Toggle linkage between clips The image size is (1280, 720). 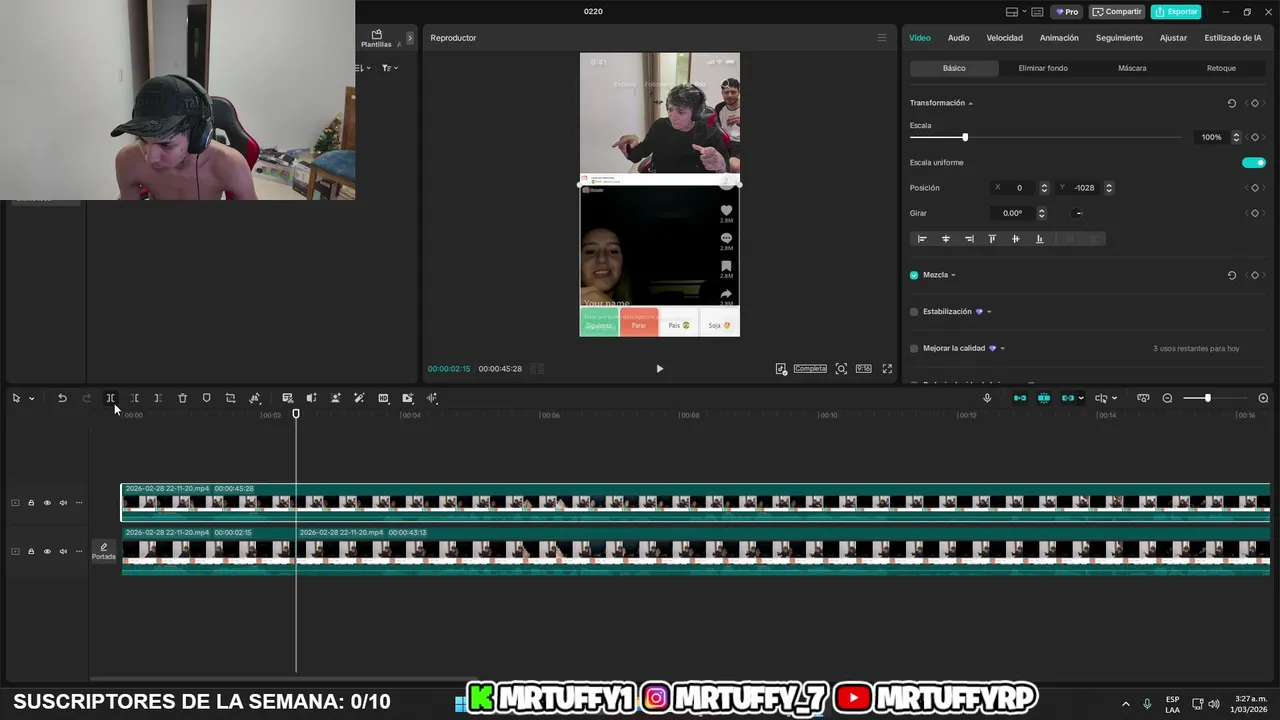[x=1067, y=398]
